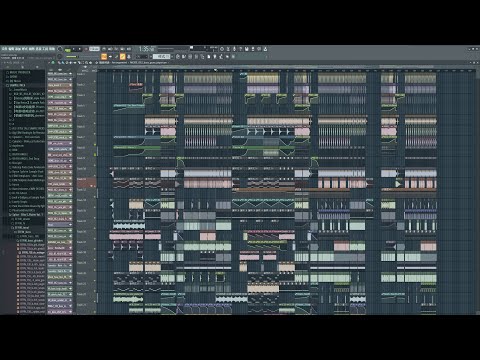The width and height of the screenshot is (480, 360).
Task: Click the Stop transport button
Action: tap(80, 49)
